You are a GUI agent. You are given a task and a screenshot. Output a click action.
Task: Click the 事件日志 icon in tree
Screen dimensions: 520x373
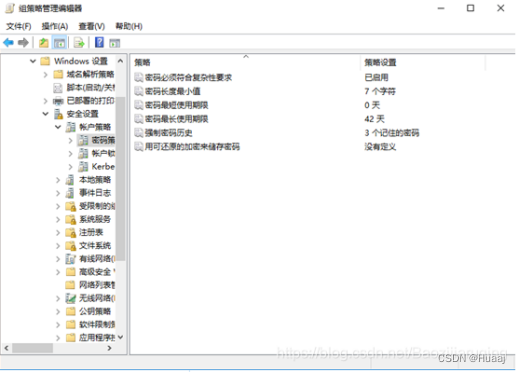coord(70,193)
